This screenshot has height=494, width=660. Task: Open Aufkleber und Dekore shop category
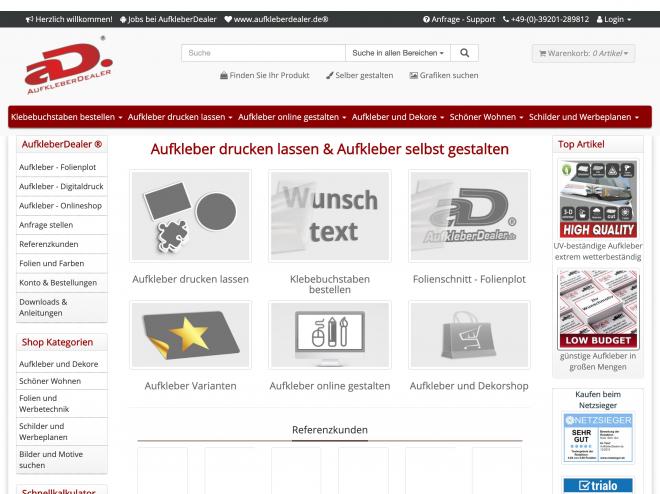click(61, 364)
